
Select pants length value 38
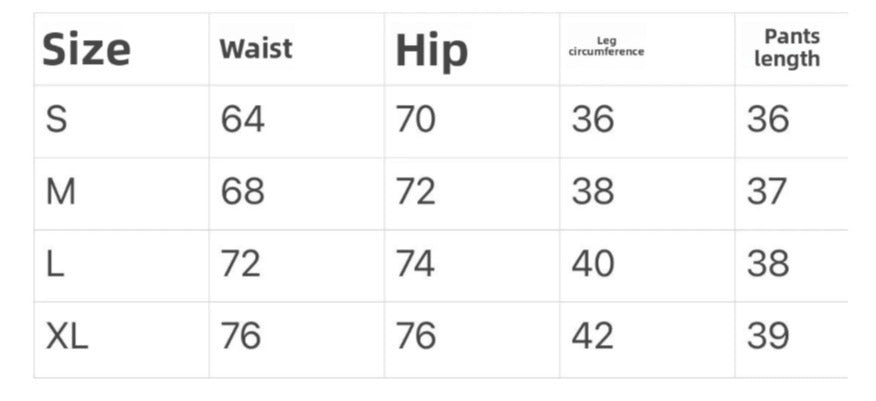[x=768, y=264]
